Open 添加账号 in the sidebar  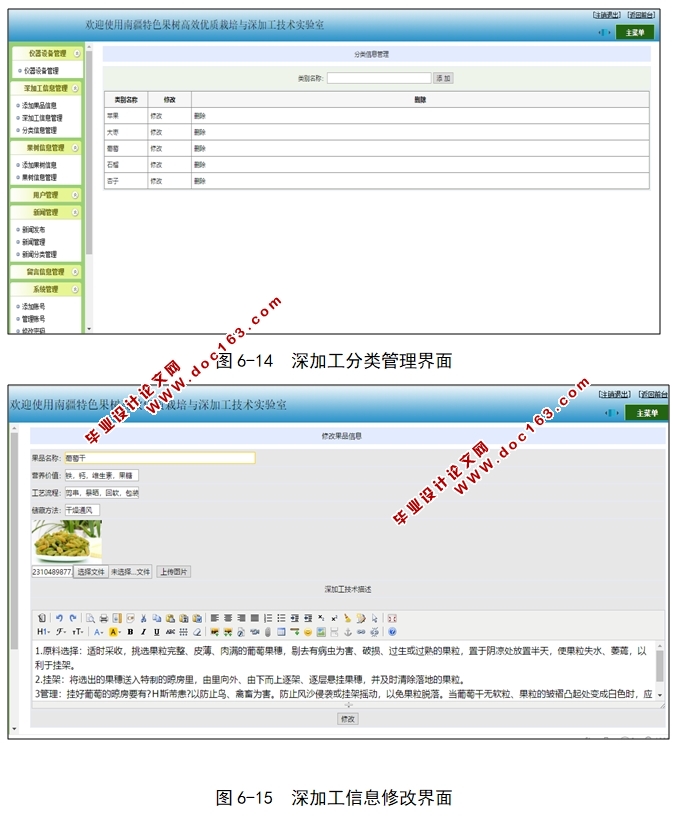(33, 306)
